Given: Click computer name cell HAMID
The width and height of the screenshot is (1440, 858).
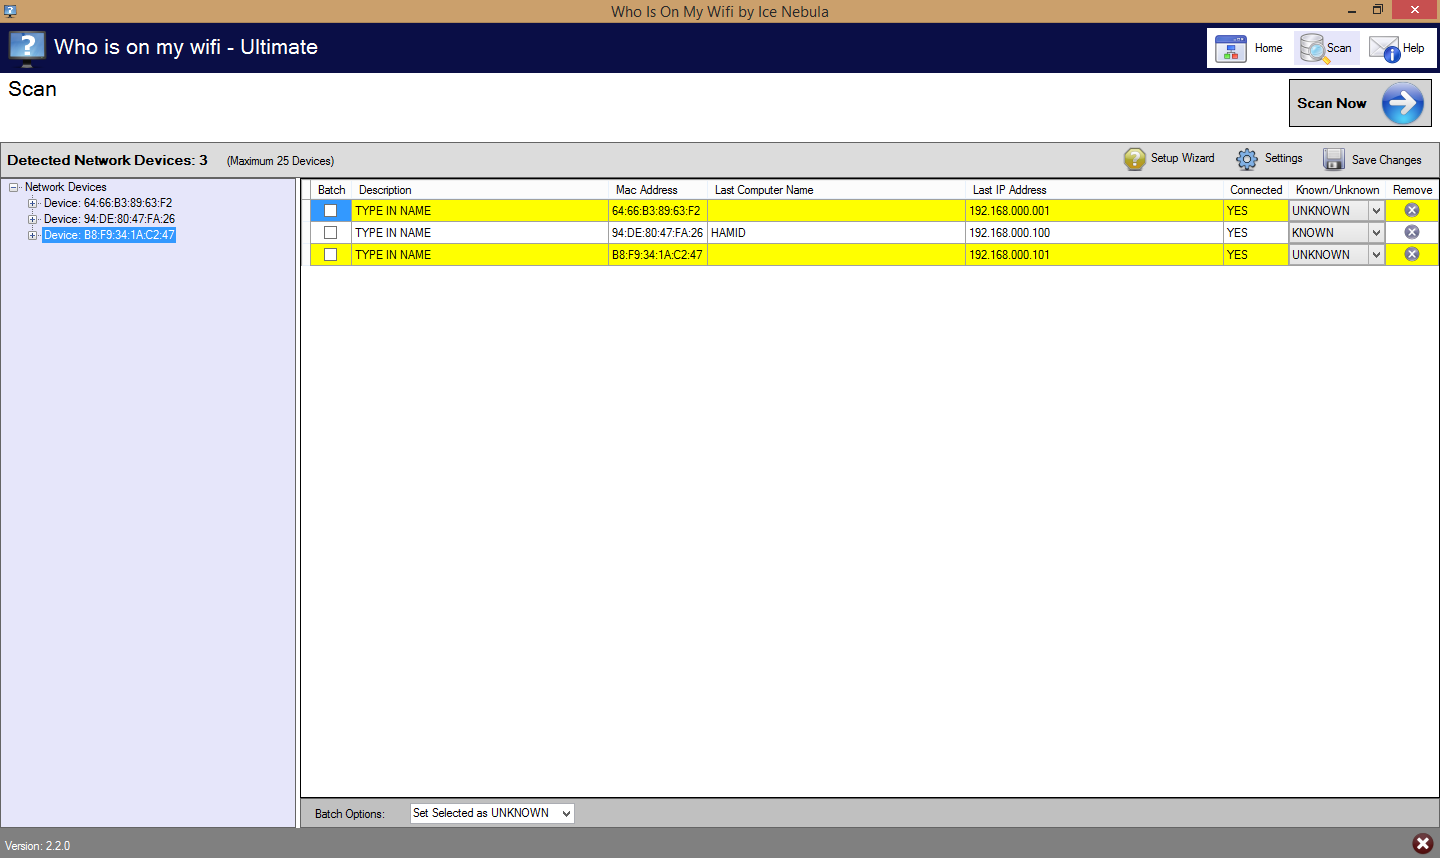Looking at the screenshot, I should click(836, 233).
